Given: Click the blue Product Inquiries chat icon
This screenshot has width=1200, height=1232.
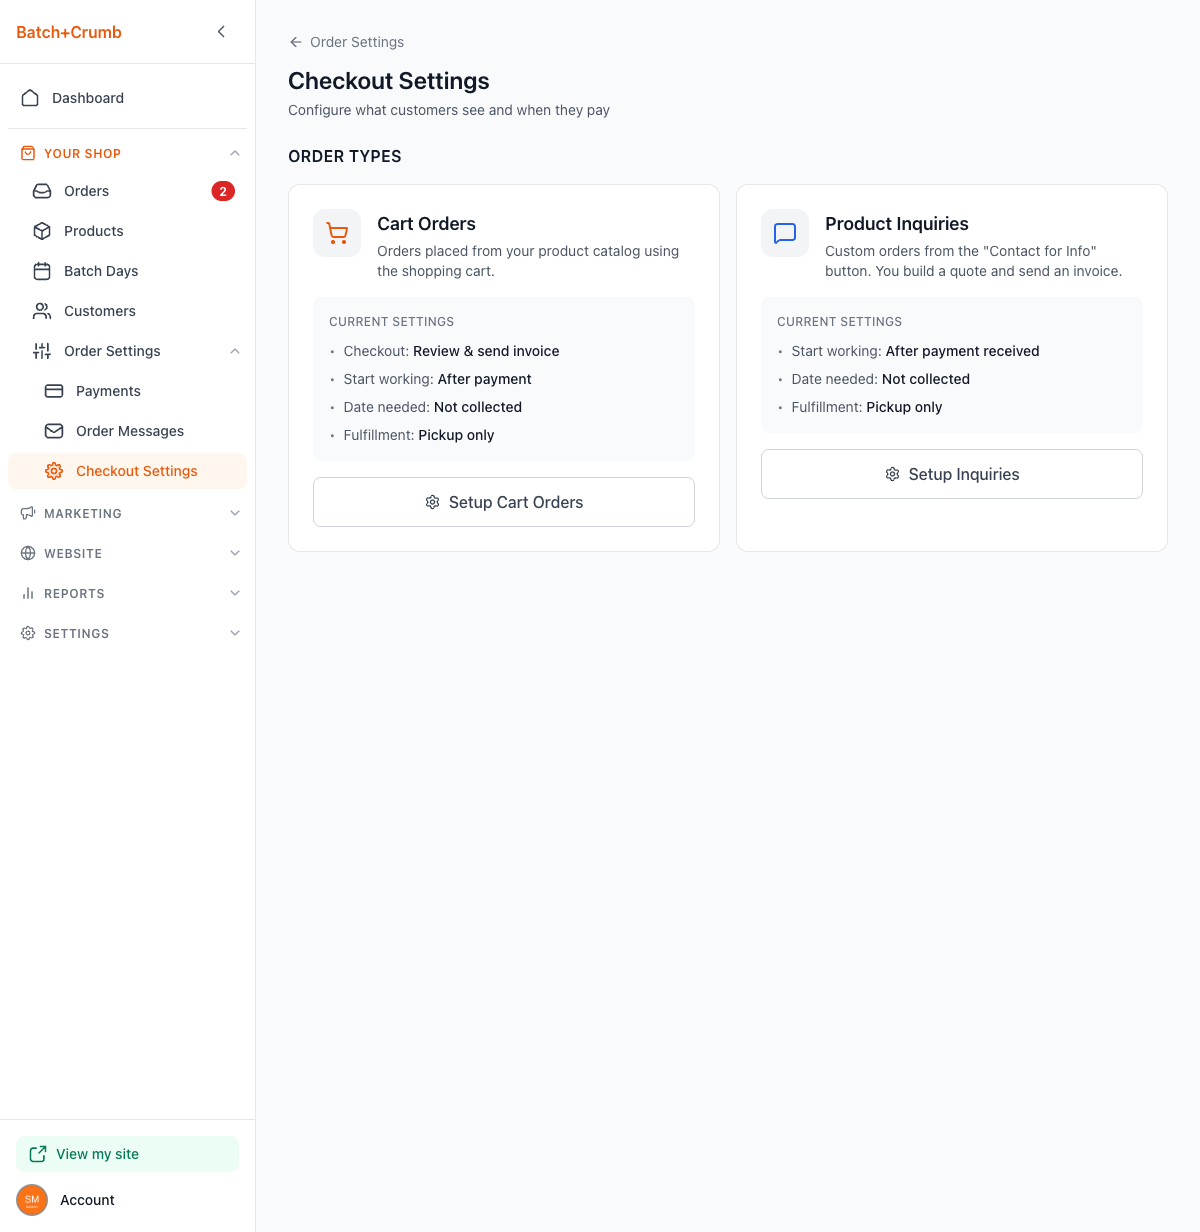Looking at the screenshot, I should [x=785, y=233].
